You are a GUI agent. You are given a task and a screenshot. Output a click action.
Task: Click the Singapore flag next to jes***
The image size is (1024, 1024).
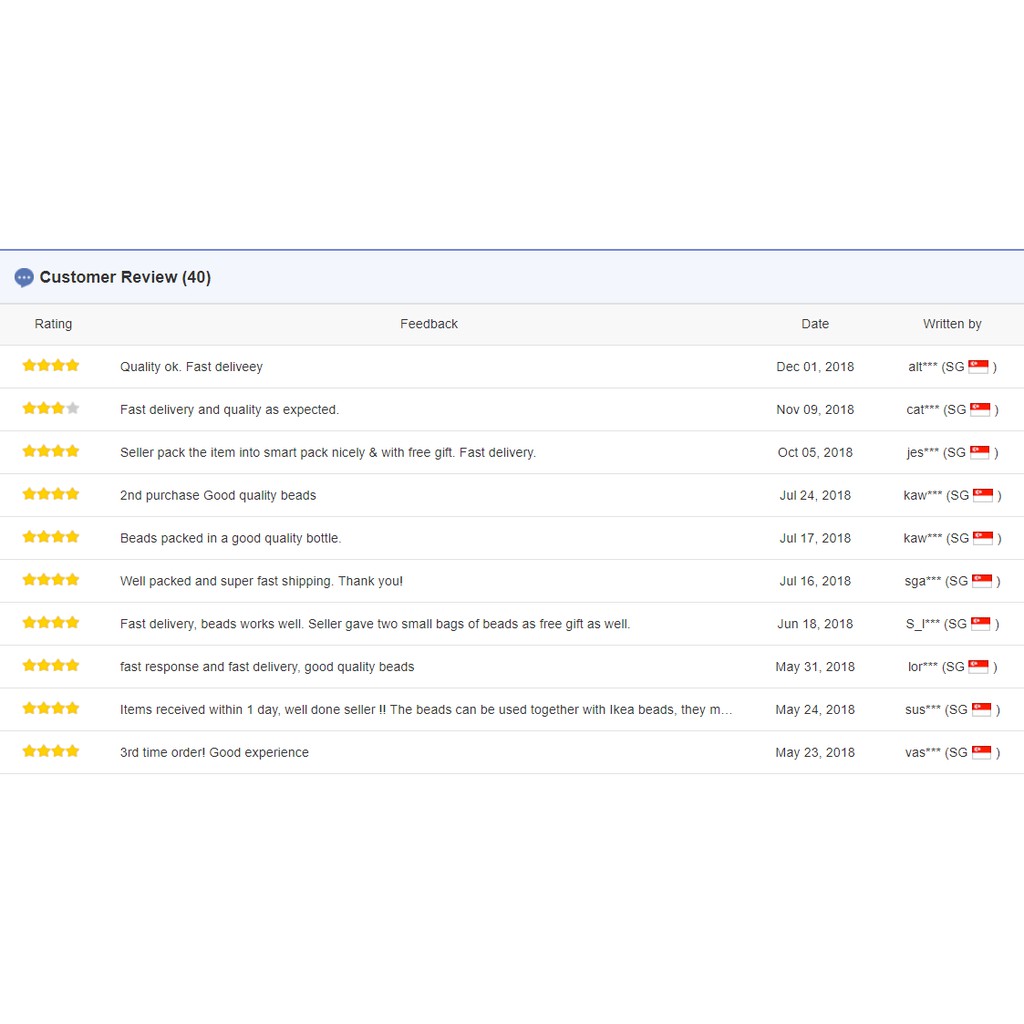[x=979, y=452]
